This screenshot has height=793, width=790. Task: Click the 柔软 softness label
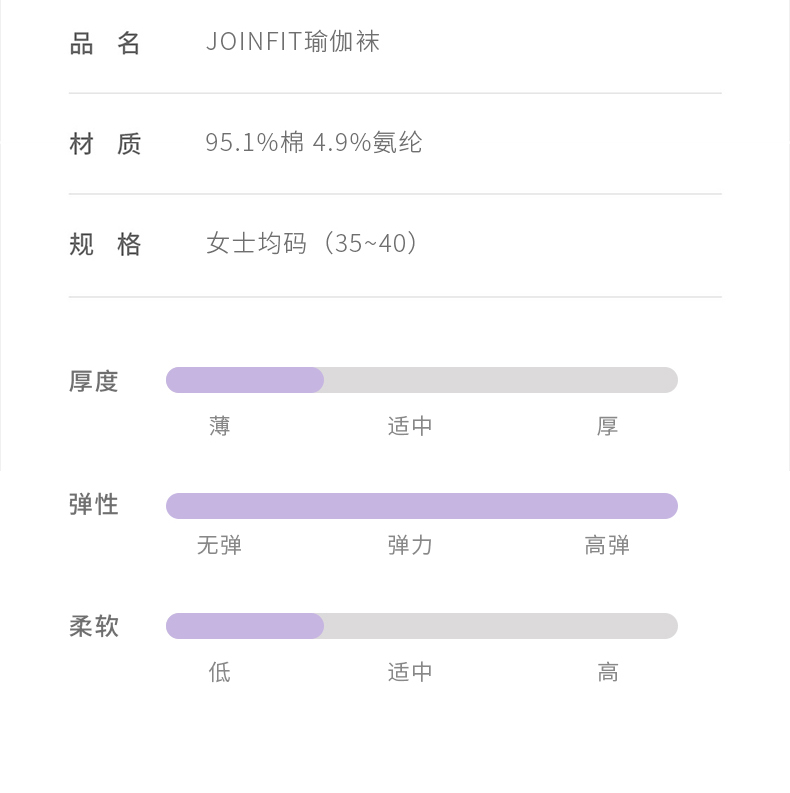[x=94, y=627]
